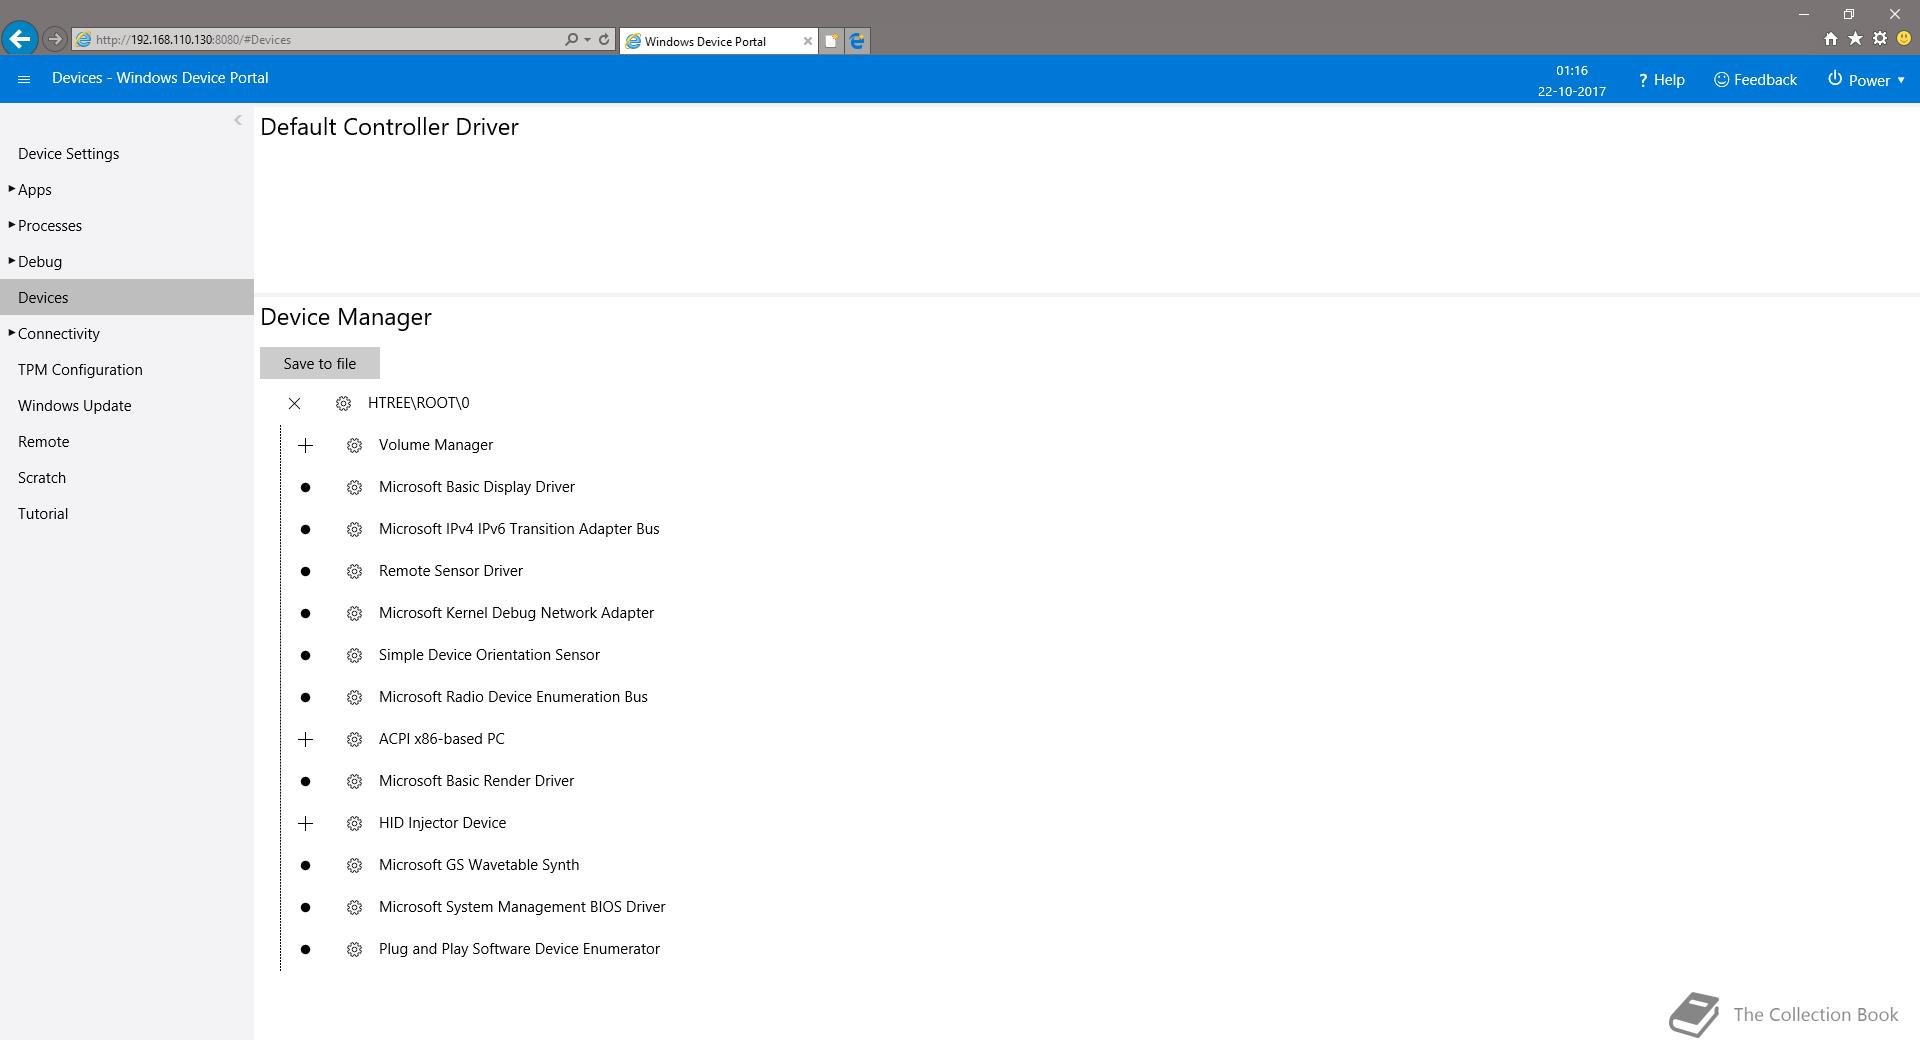Viewport: 1920px width, 1040px height.
Task: Click gear for Microsoft Radio Device Enumeration Bus
Action: (x=354, y=697)
